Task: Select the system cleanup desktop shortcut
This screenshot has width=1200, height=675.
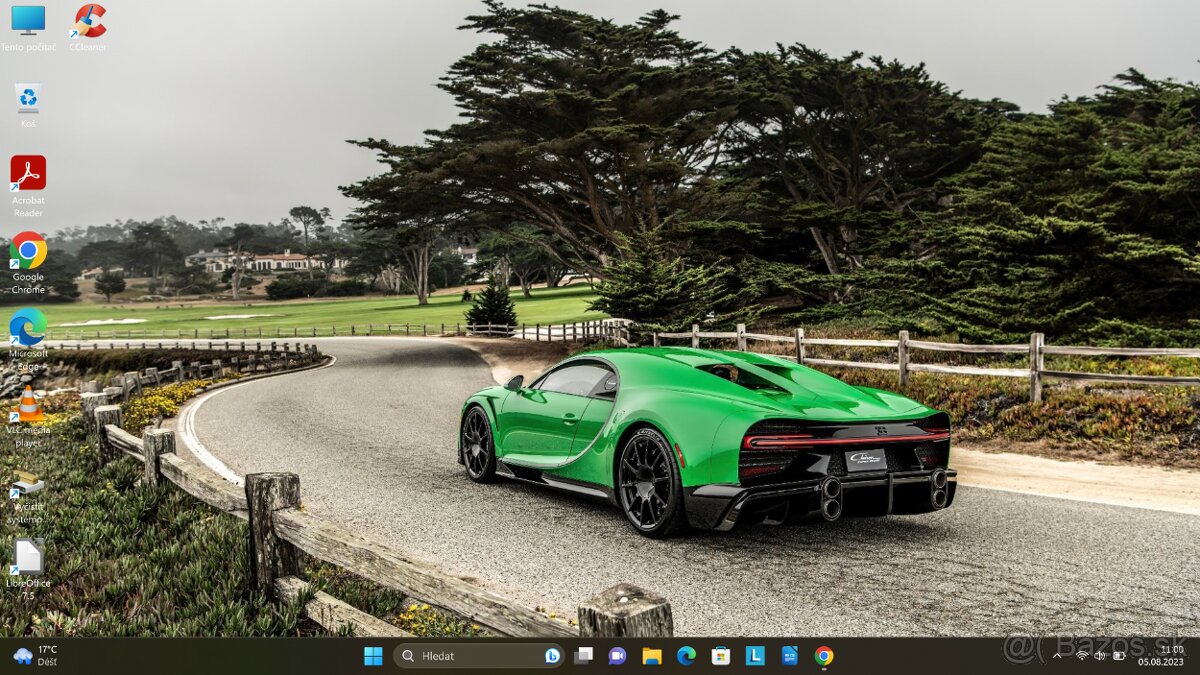Action: pyautogui.click(x=28, y=484)
